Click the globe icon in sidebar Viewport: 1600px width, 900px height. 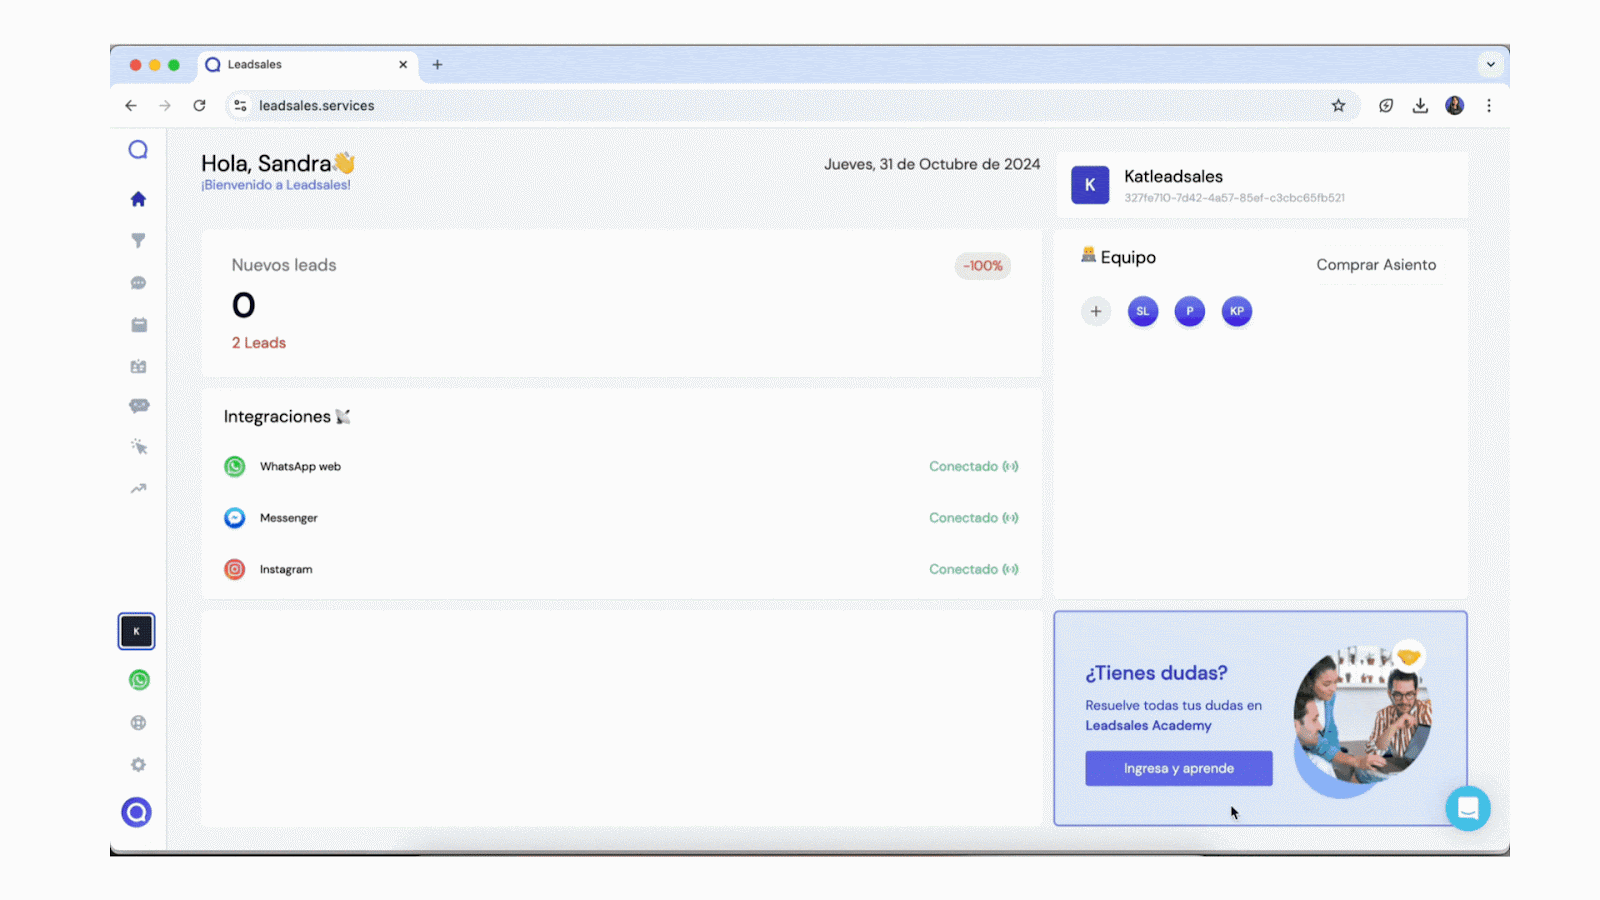(x=138, y=723)
